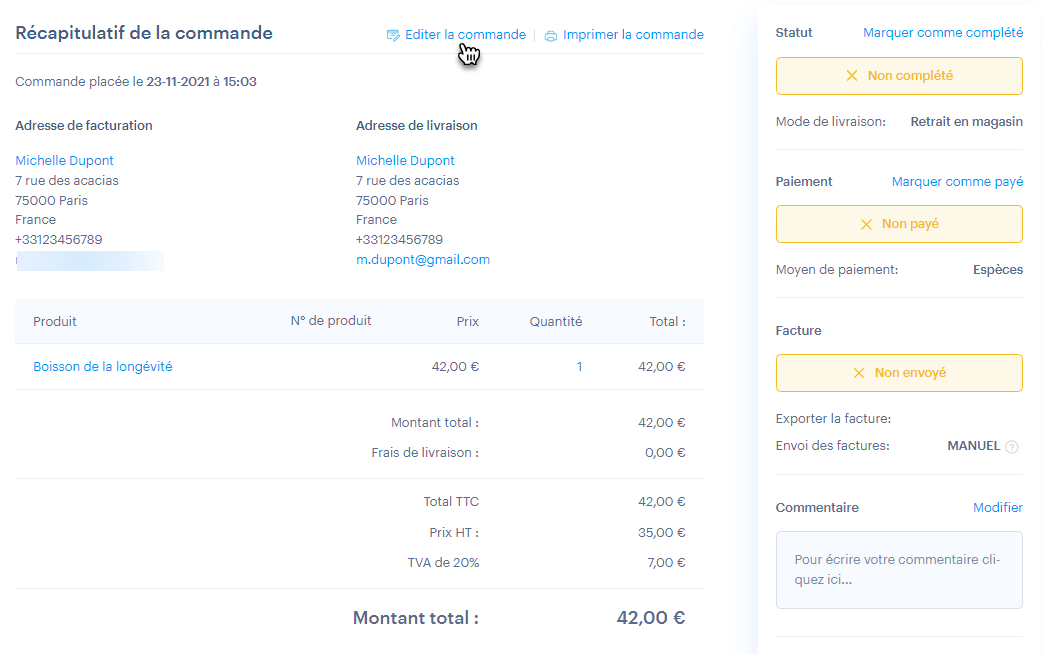Viewport: 1042px width, 654px height.
Task: Click the X icon in Non payé badge
Action: click(x=866, y=224)
